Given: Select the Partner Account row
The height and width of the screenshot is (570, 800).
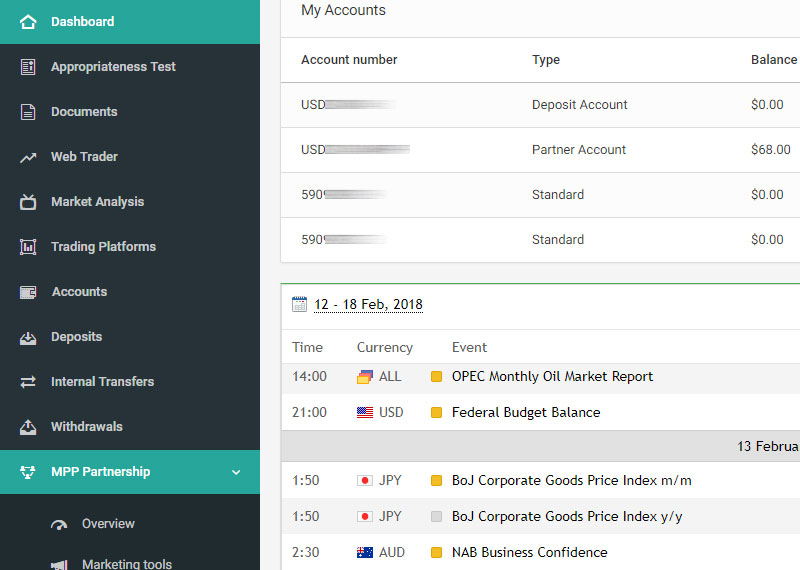Looking at the screenshot, I should (540, 150).
